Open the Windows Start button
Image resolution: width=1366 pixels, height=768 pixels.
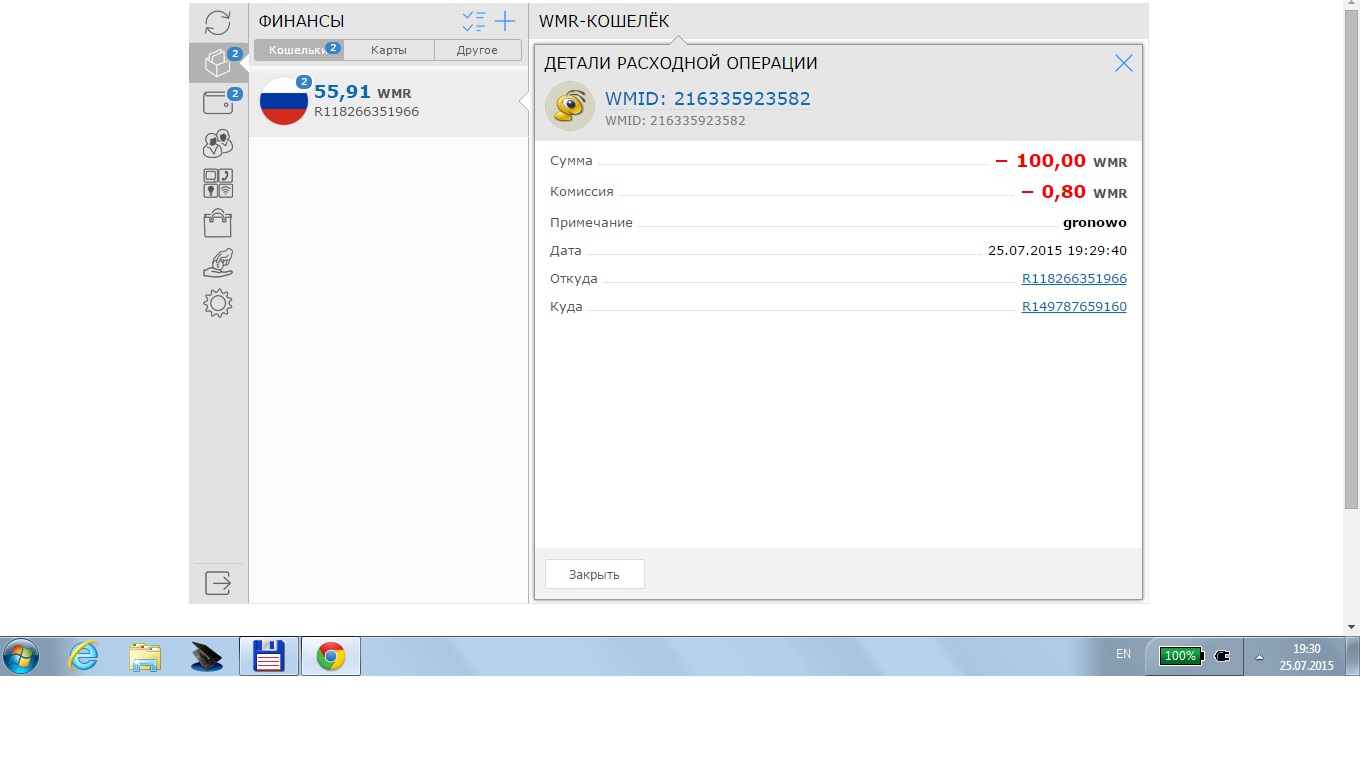[x=21, y=657]
